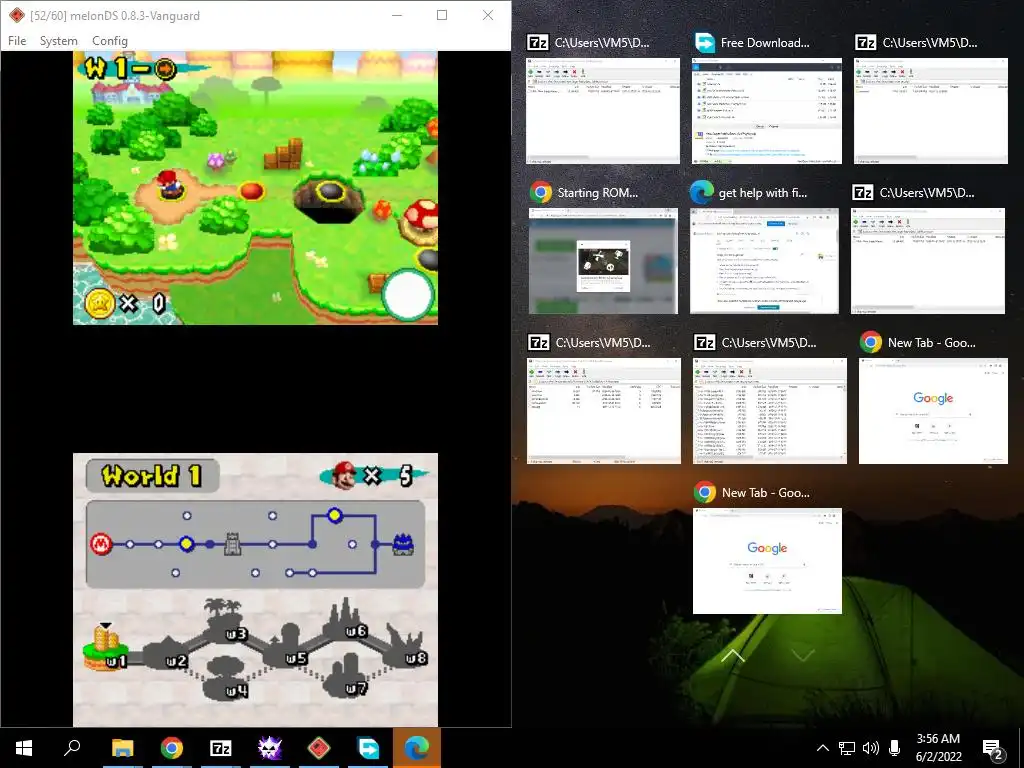Open the System menu in melonDS
The height and width of the screenshot is (768, 1024).
[59, 40]
